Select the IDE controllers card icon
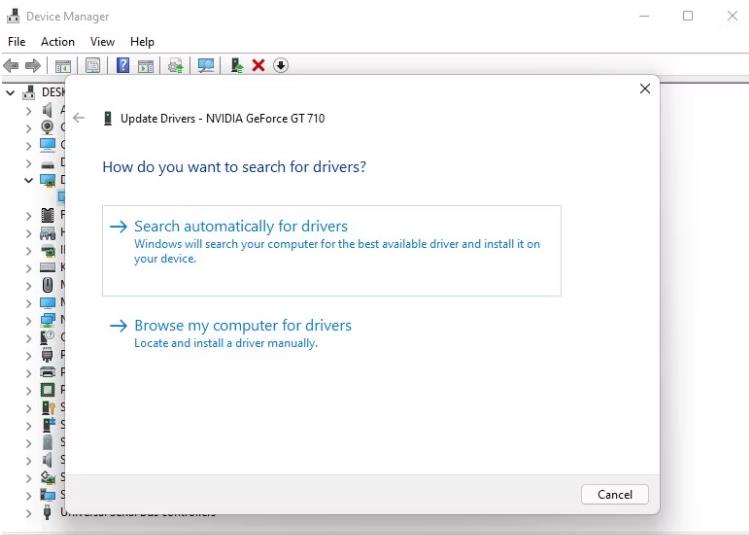This screenshot has width=749, height=535. (x=47, y=250)
